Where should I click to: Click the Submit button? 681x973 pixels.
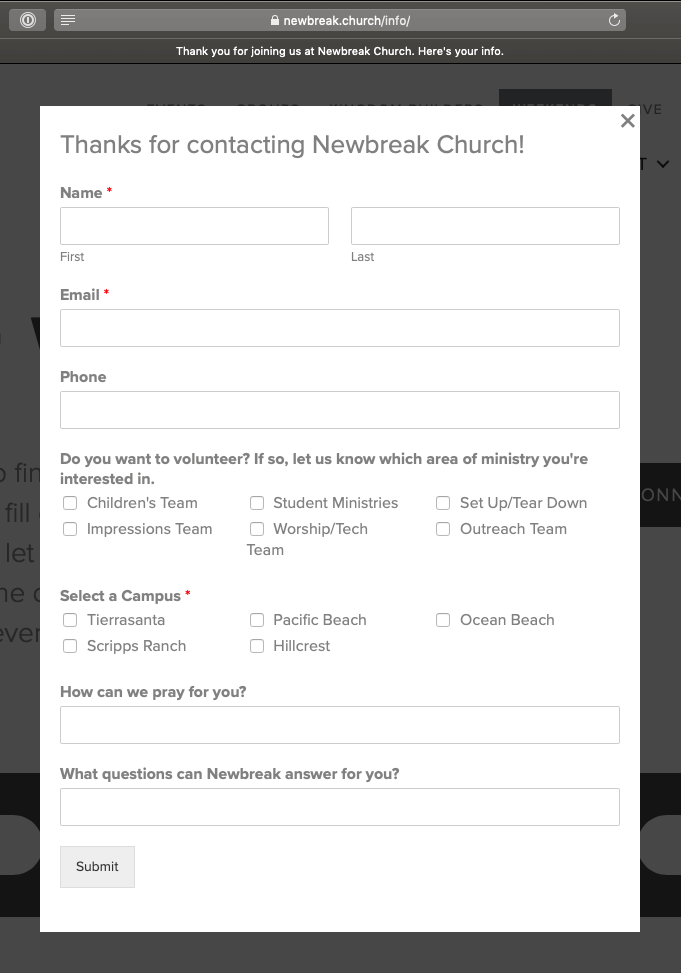(97, 866)
